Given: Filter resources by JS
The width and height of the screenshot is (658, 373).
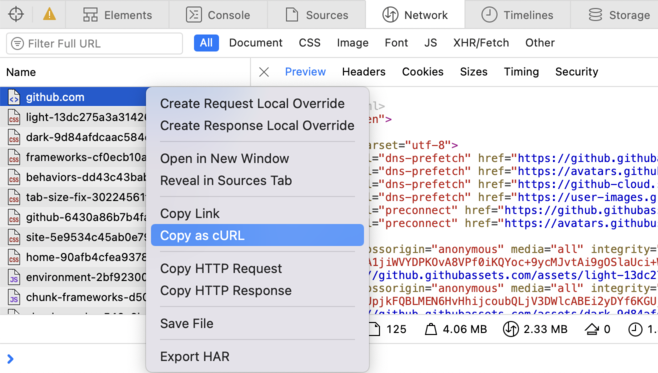Looking at the screenshot, I should coord(431,43).
